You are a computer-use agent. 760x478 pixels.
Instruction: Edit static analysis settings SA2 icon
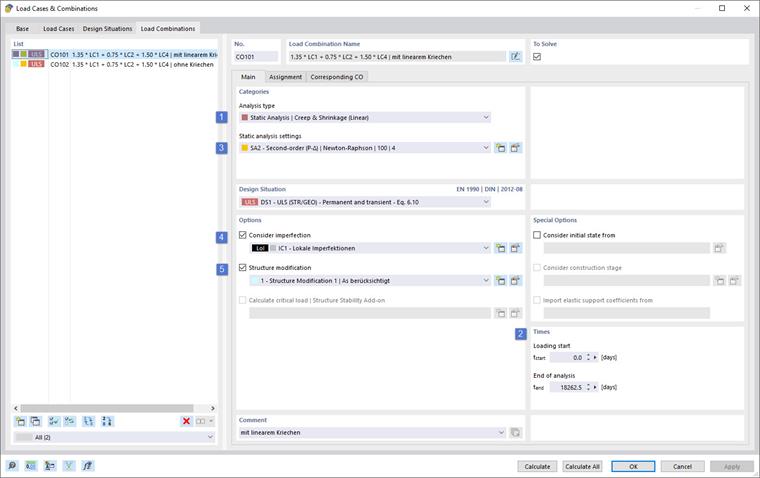(515, 148)
